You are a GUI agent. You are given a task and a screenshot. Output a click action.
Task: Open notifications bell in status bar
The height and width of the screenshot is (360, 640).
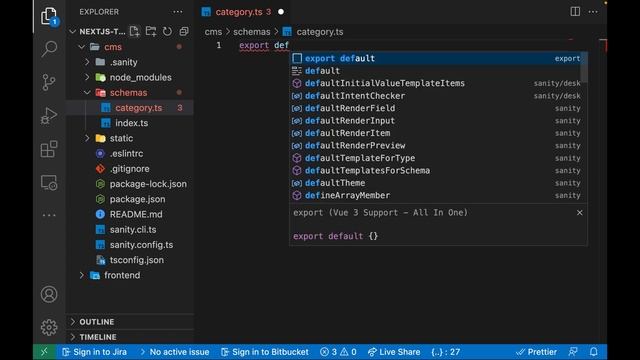(x=593, y=352)
